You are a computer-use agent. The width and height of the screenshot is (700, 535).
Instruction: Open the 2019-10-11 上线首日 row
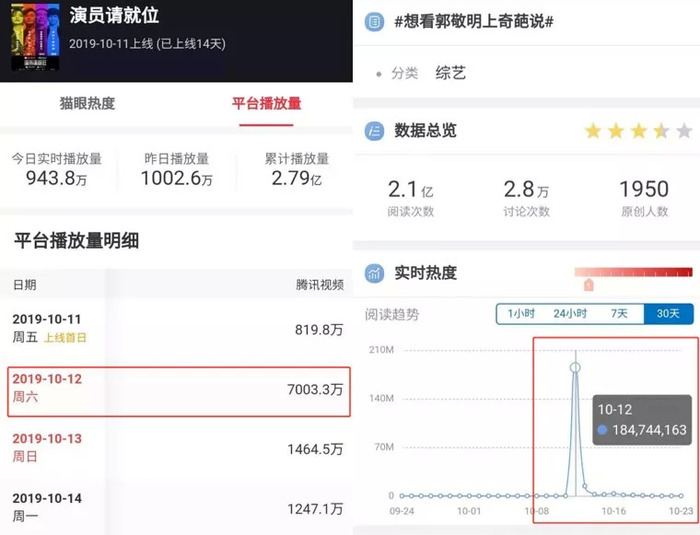click(176, 329)
